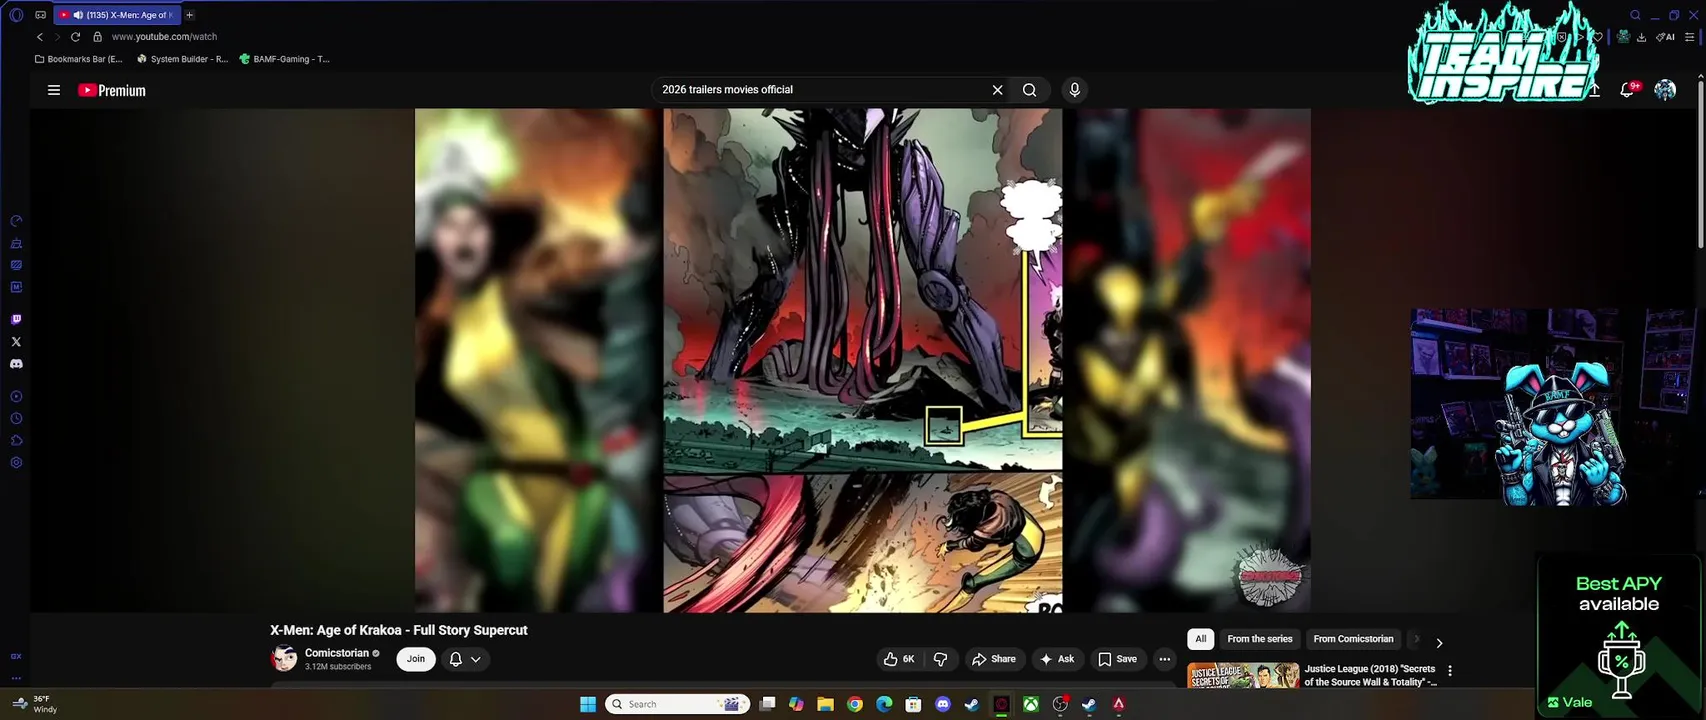
Task: Open BAMF-Gaming bookmark
Action: 285,59
